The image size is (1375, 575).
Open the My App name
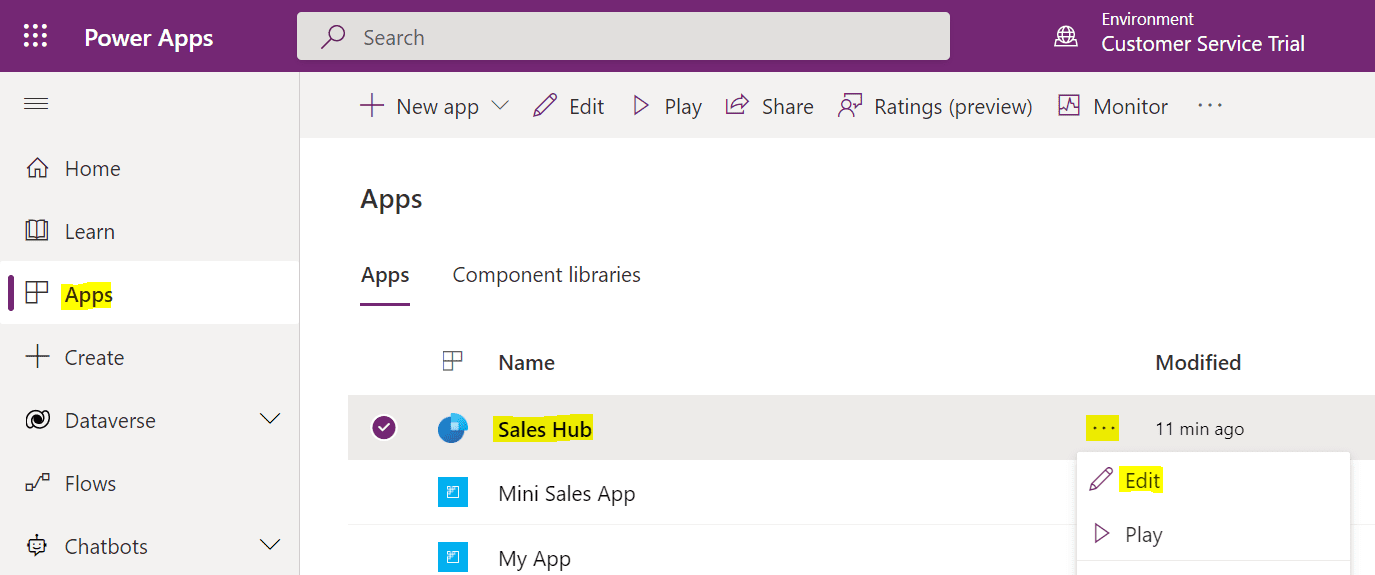[535, 559]
